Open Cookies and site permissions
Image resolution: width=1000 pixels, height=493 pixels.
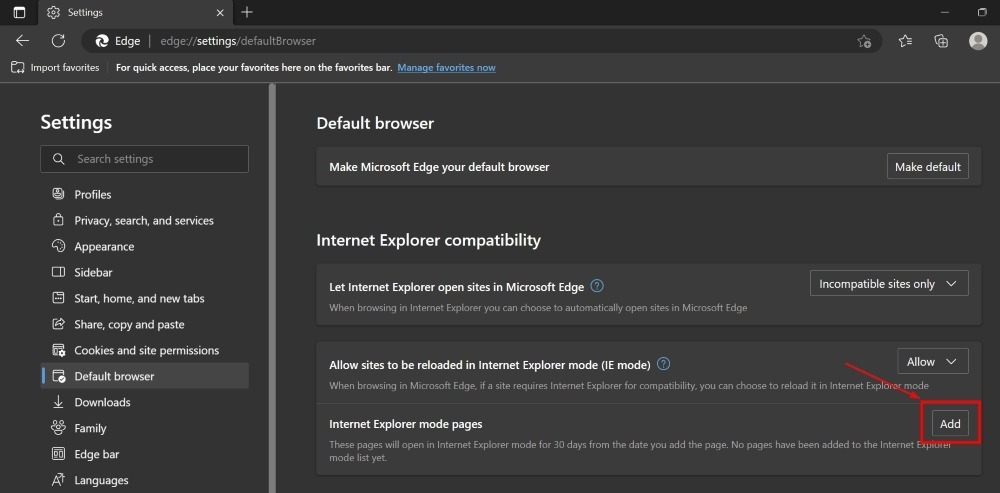pyautogui.click(x=145, y=350)
